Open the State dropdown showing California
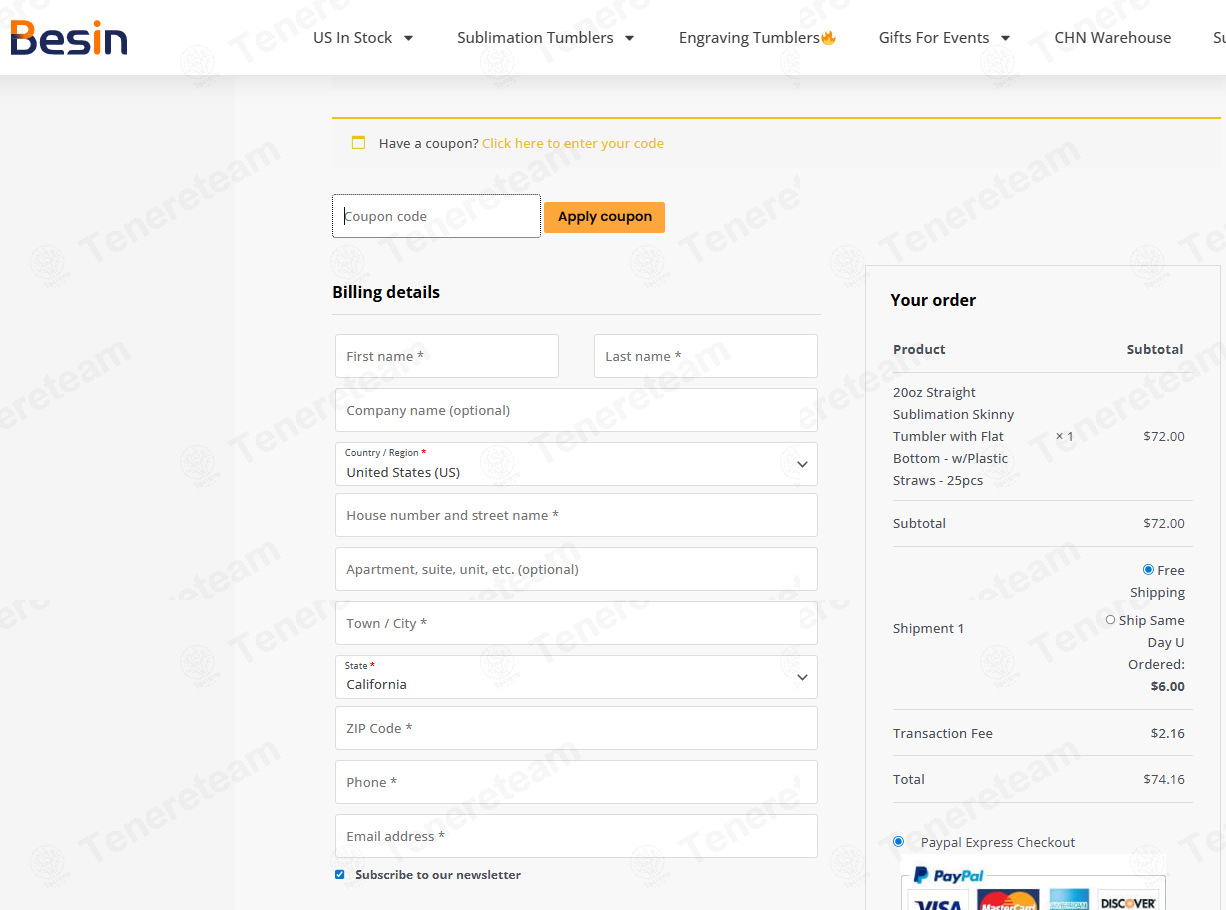This screenshot has width=1226, height=910. (576, 677)
